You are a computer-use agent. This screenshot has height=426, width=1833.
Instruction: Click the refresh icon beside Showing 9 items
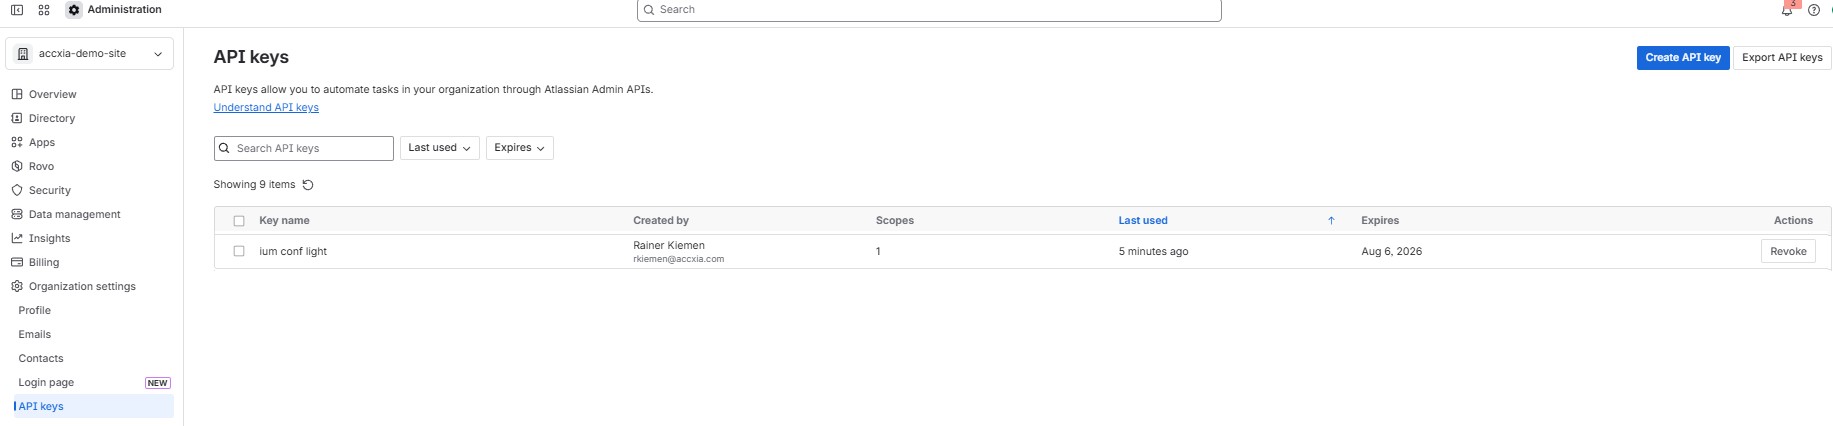tap(308, 185)
